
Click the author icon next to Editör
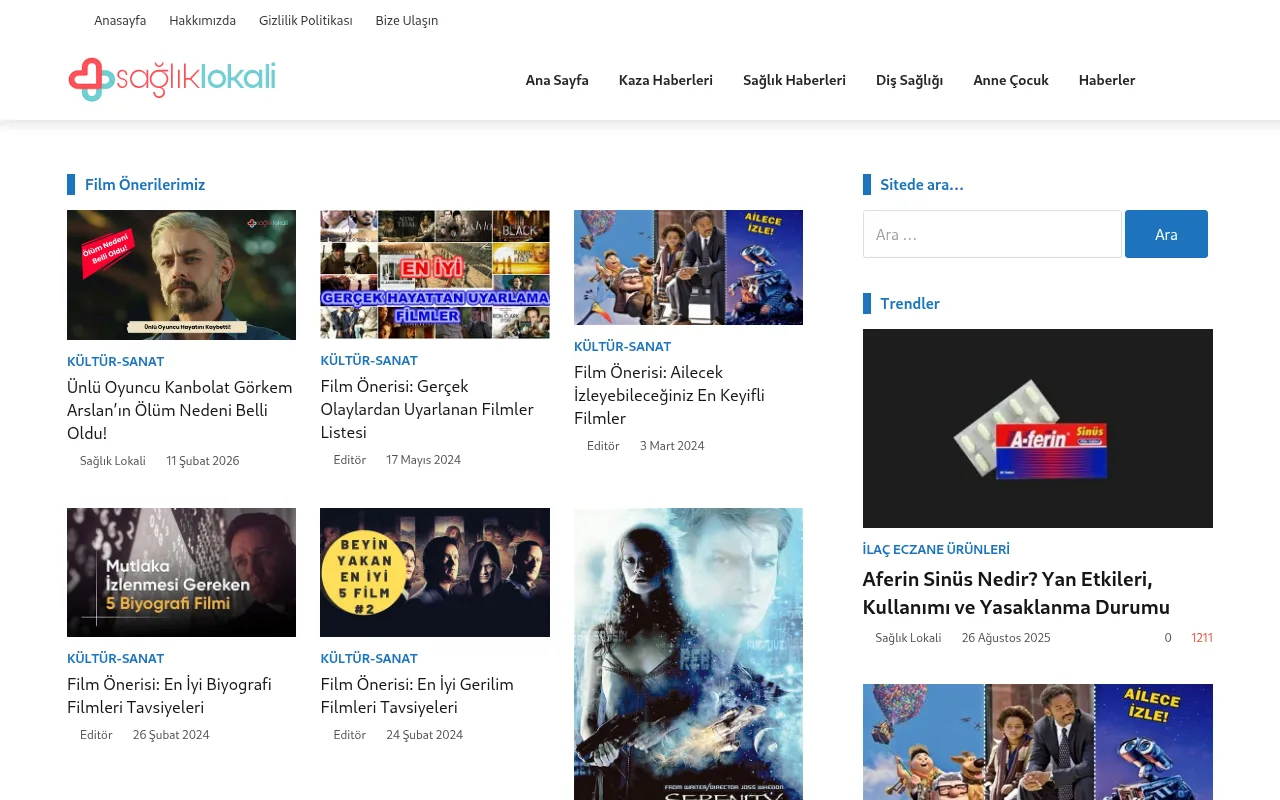tap(325, 460)
